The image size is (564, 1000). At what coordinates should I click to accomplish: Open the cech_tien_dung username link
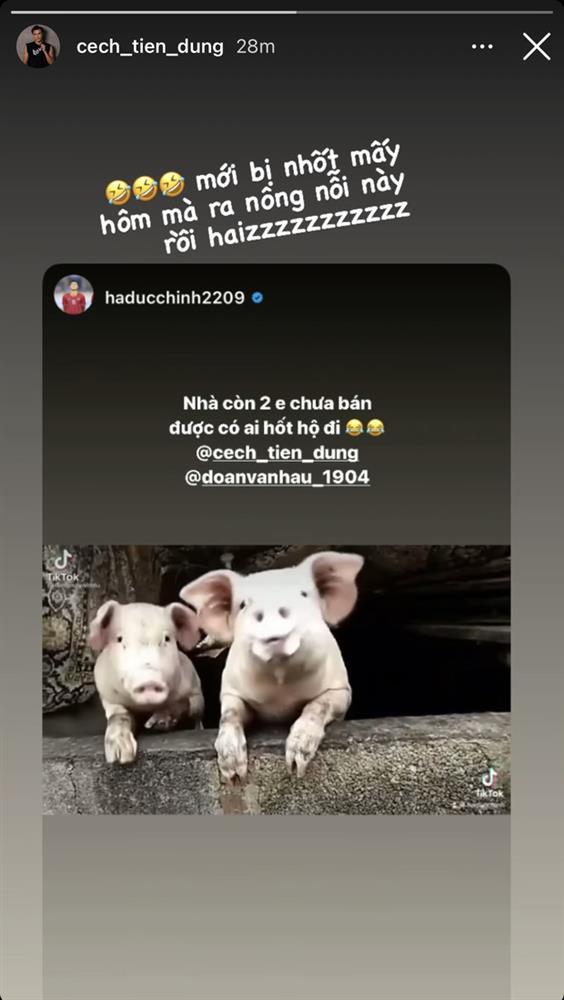click(150, 47)
